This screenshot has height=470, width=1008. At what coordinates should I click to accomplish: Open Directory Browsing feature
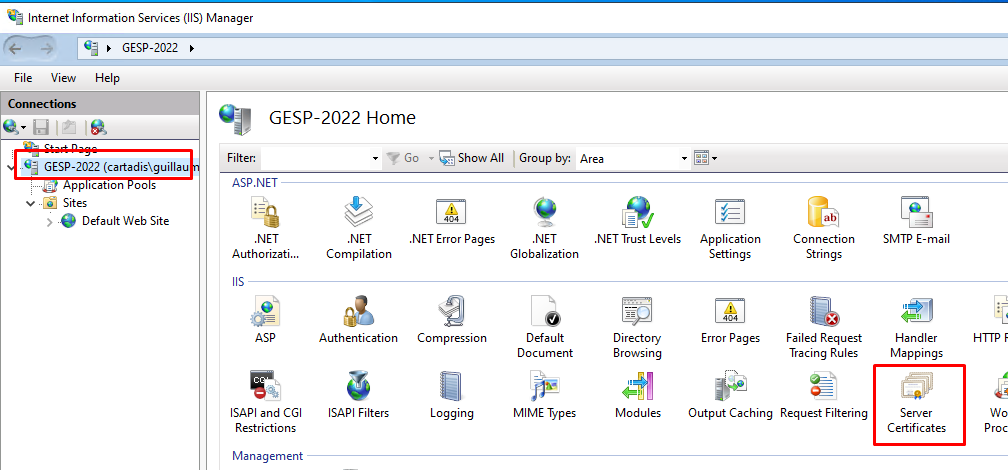[x=637, y=327]
